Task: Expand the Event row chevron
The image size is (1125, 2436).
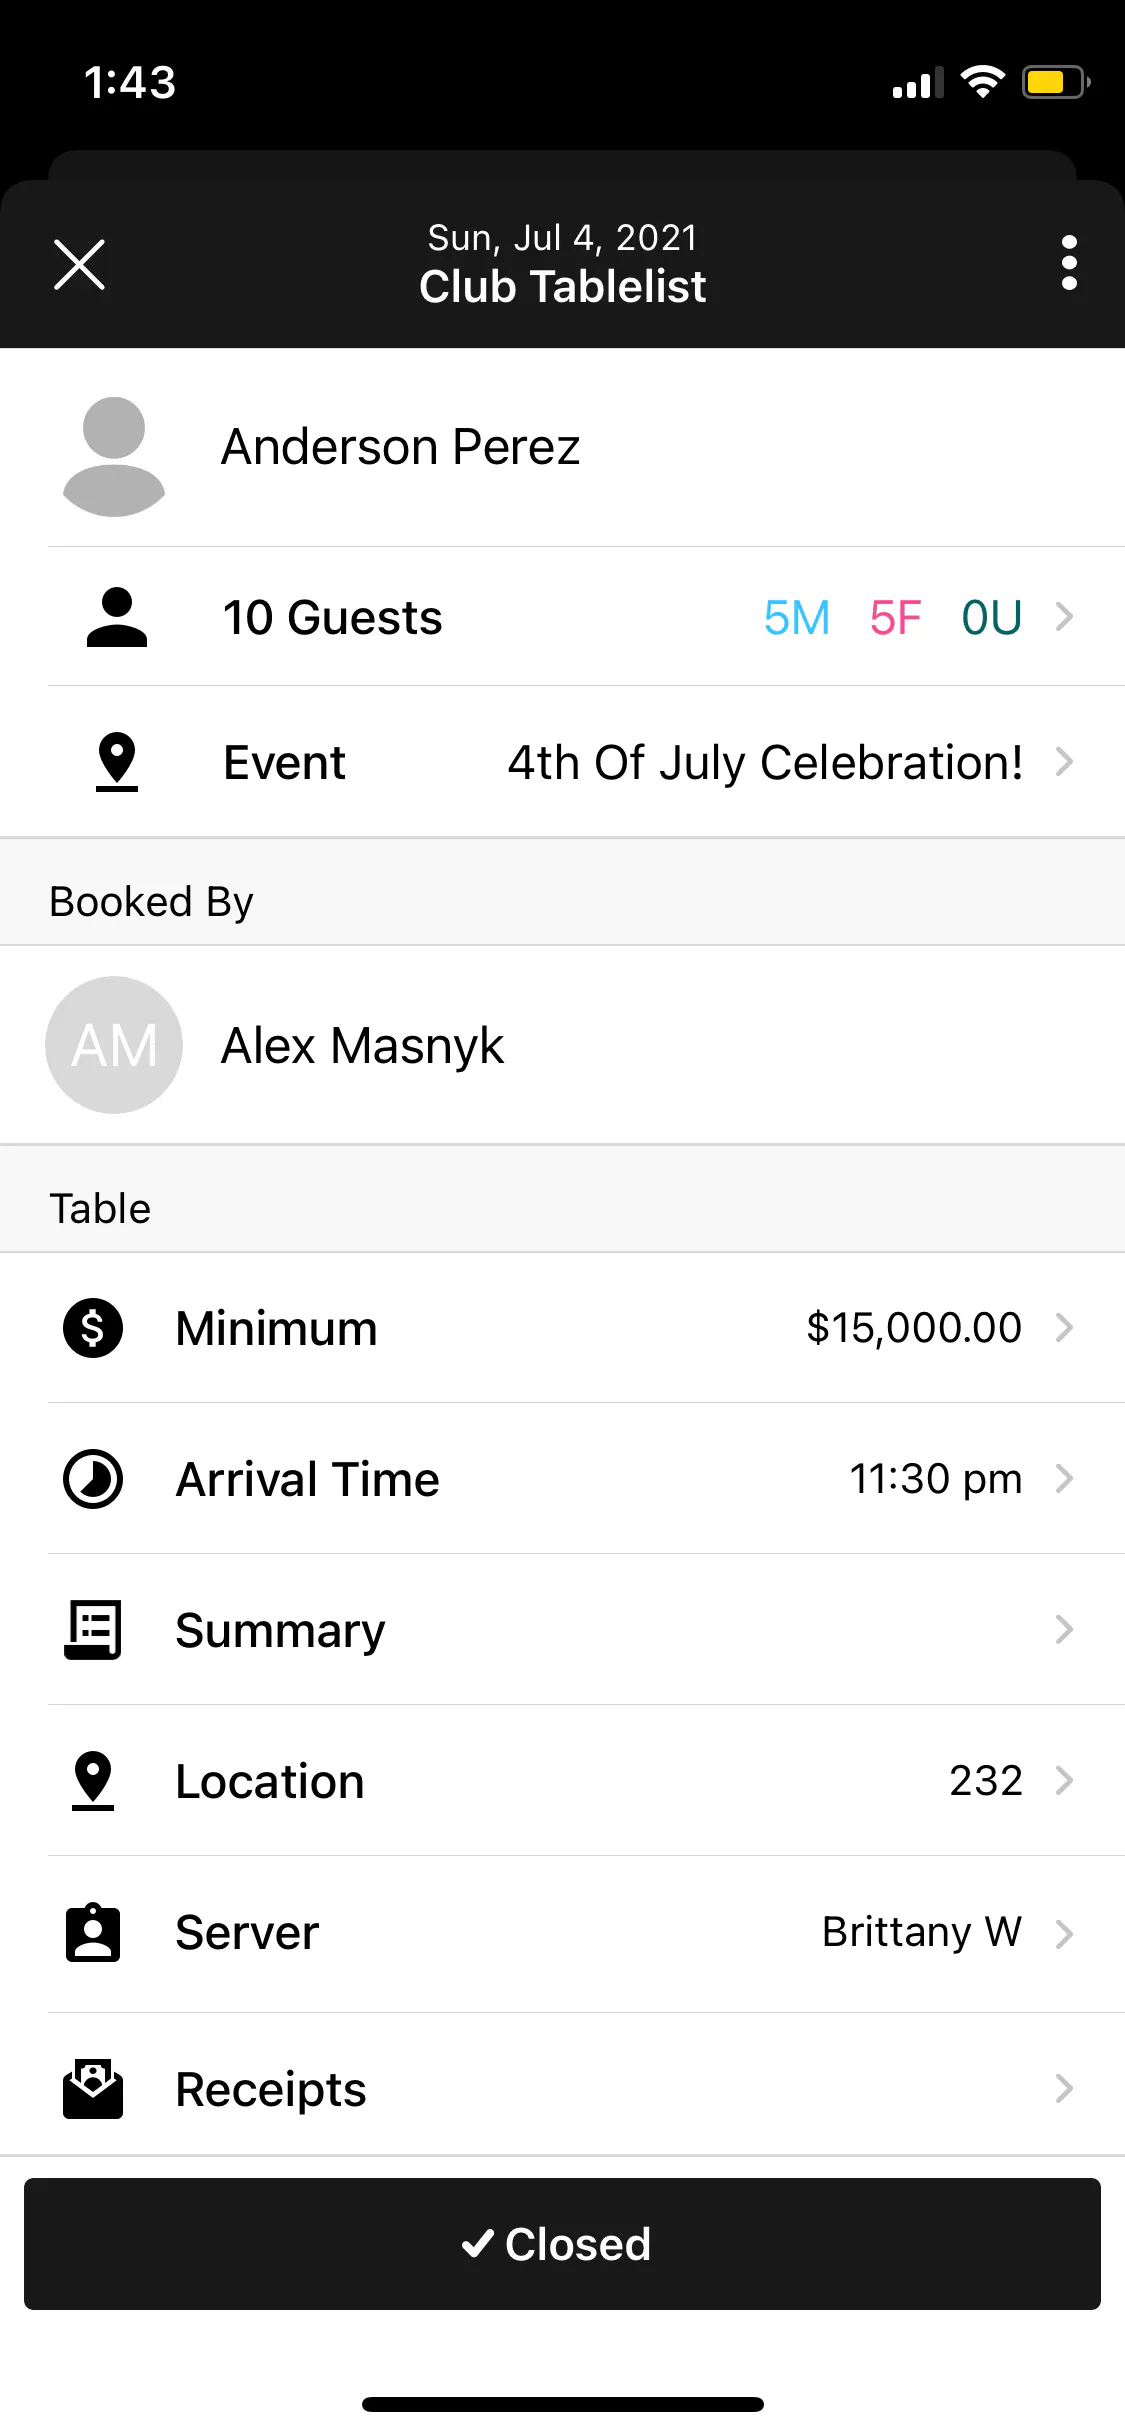Action: pyautogui.click(x=1064, y=762)
